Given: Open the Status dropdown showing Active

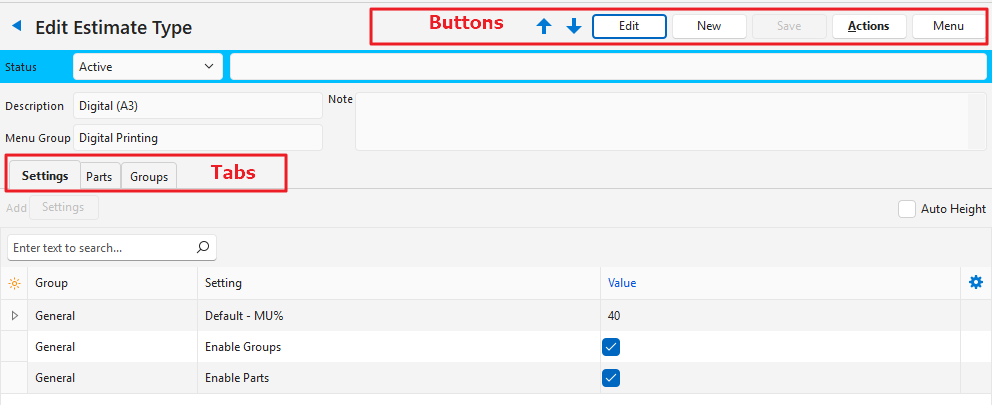Looking at the screenshot, I should coord(147,67).
